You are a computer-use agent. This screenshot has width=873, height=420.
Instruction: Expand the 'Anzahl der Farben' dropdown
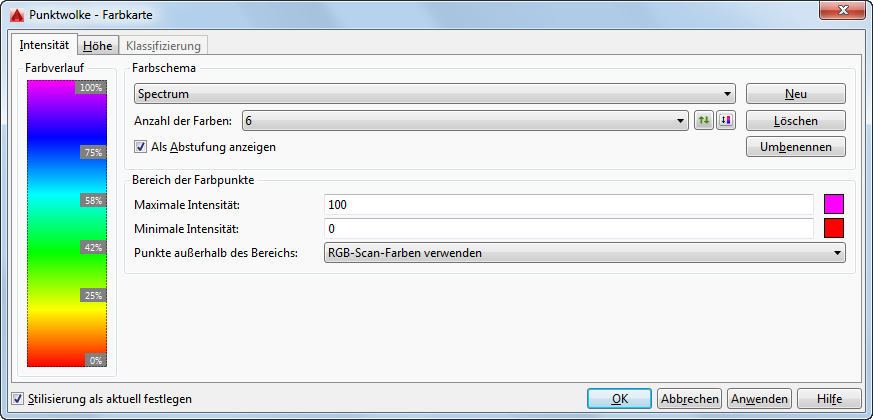point(465,120)
